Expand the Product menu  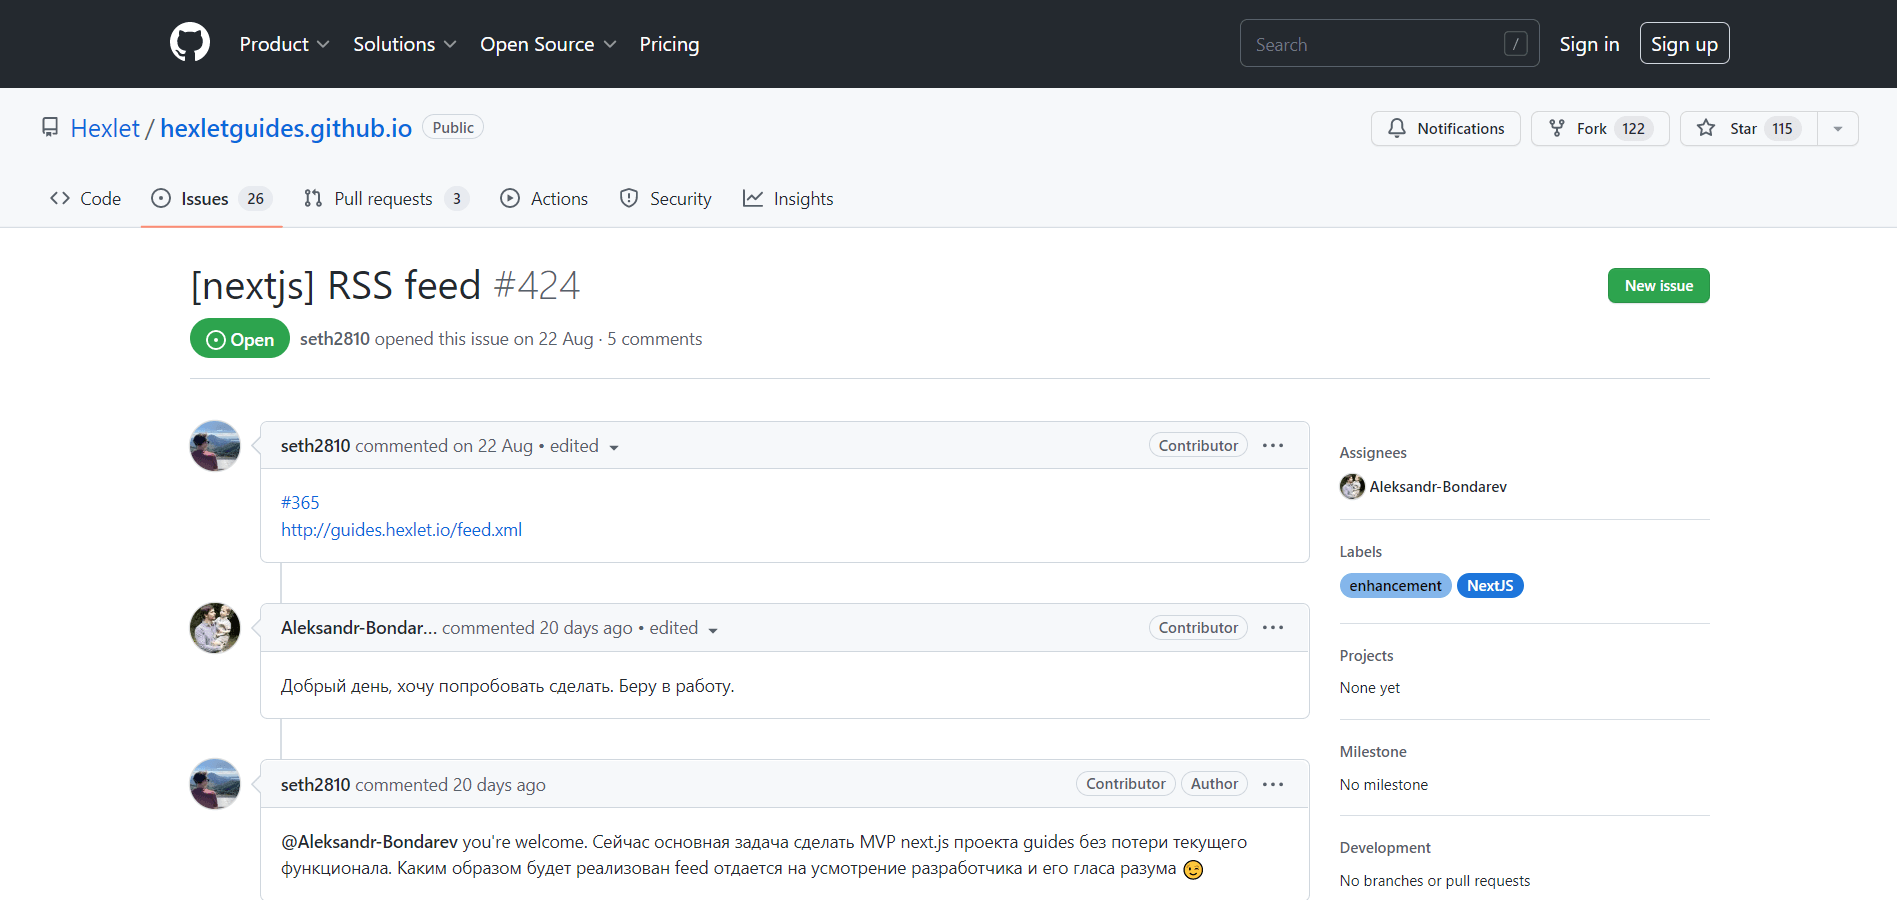coord(284,44)
